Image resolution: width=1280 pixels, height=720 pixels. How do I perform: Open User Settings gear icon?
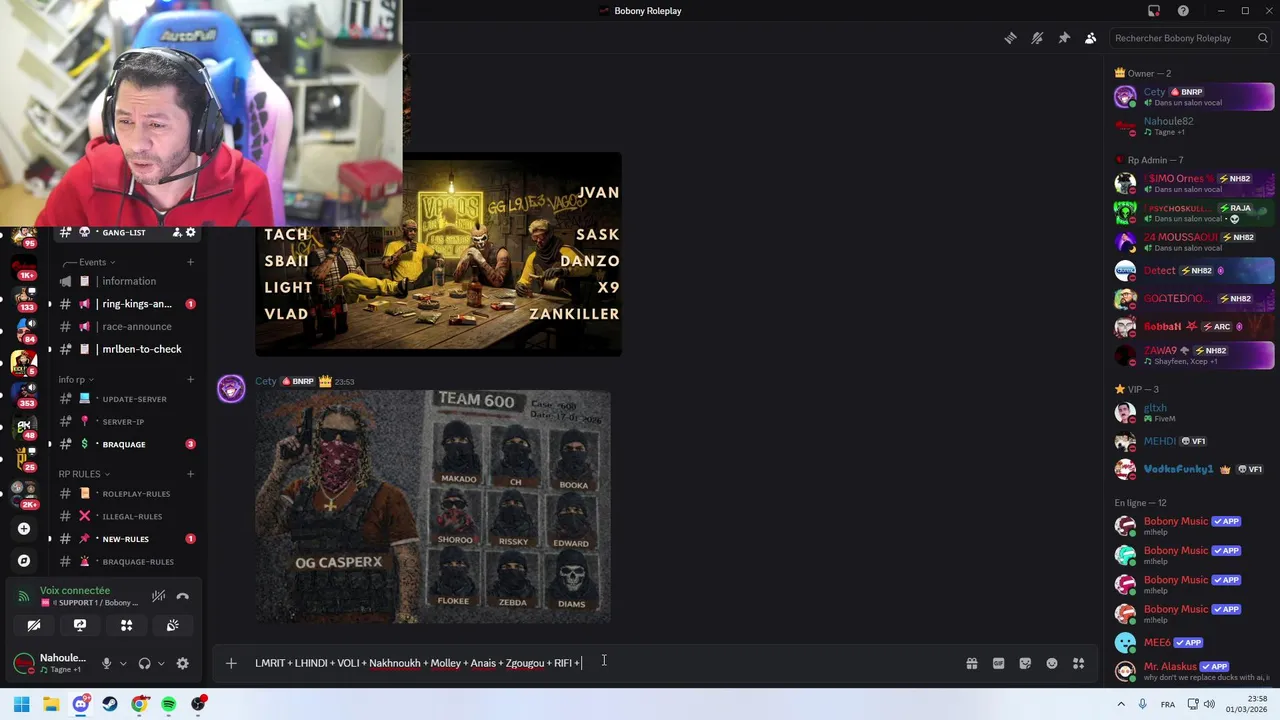(x=182, y=663)
